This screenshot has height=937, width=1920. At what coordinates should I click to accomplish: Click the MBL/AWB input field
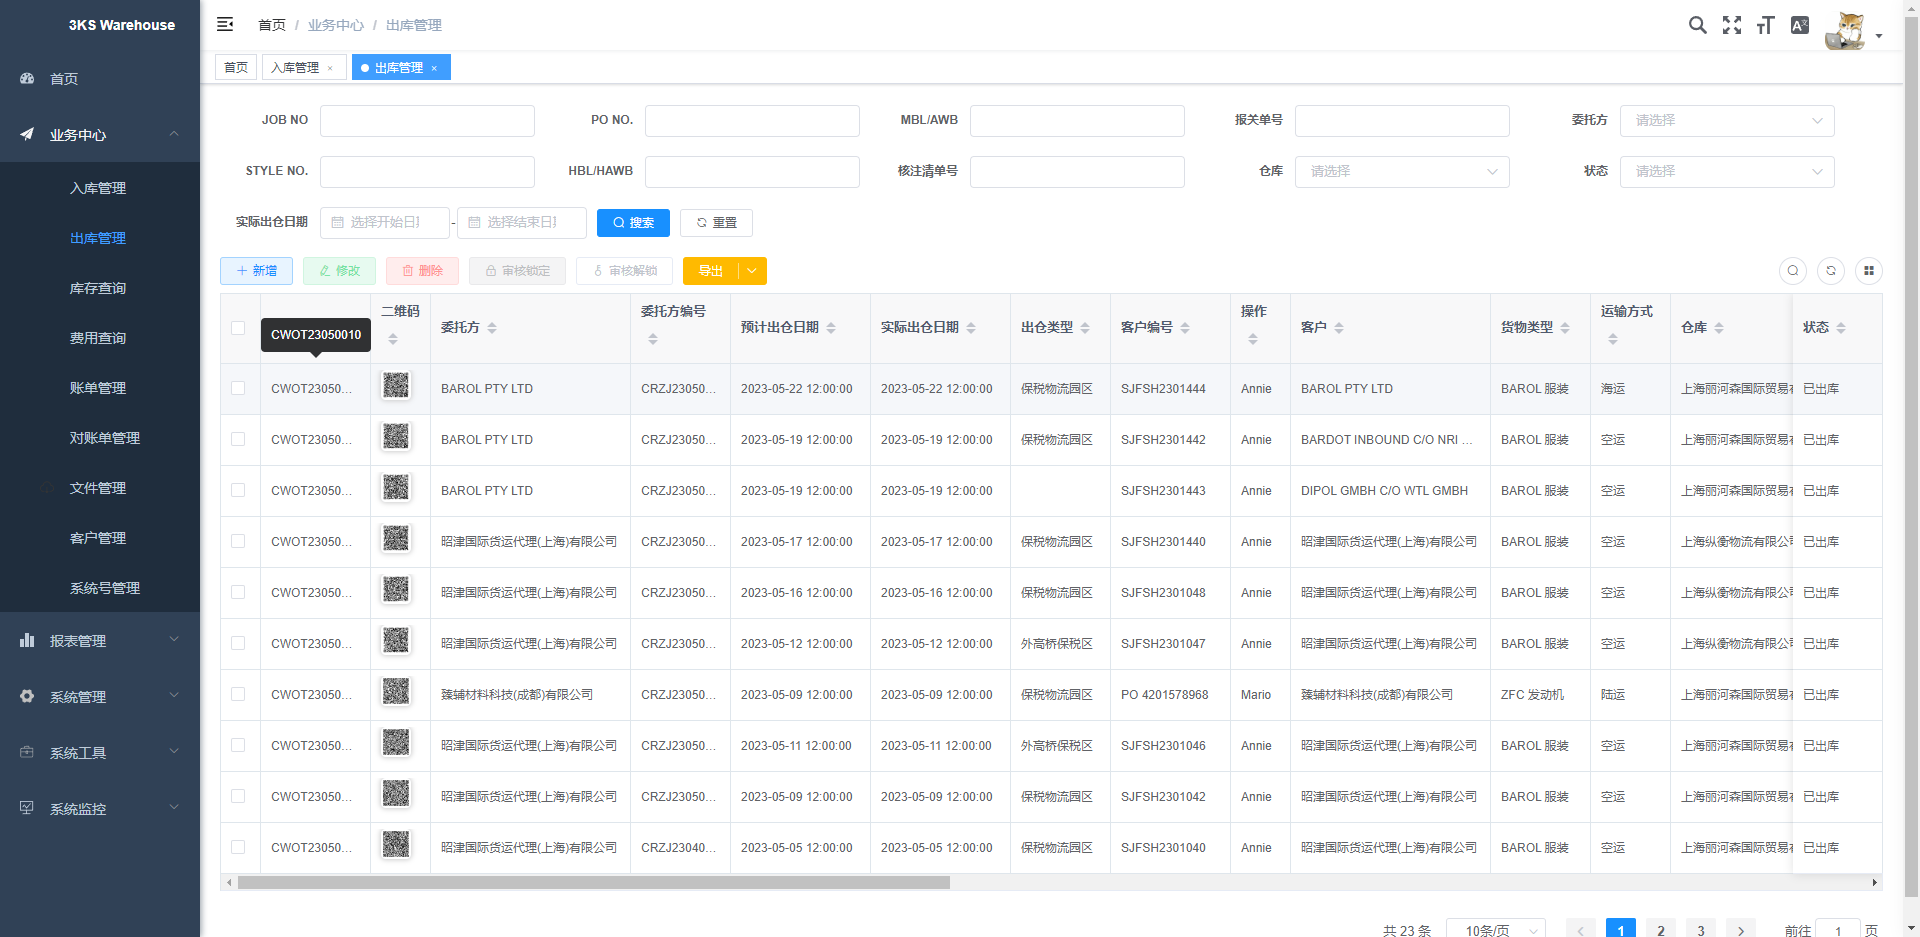click(1077, 120)
